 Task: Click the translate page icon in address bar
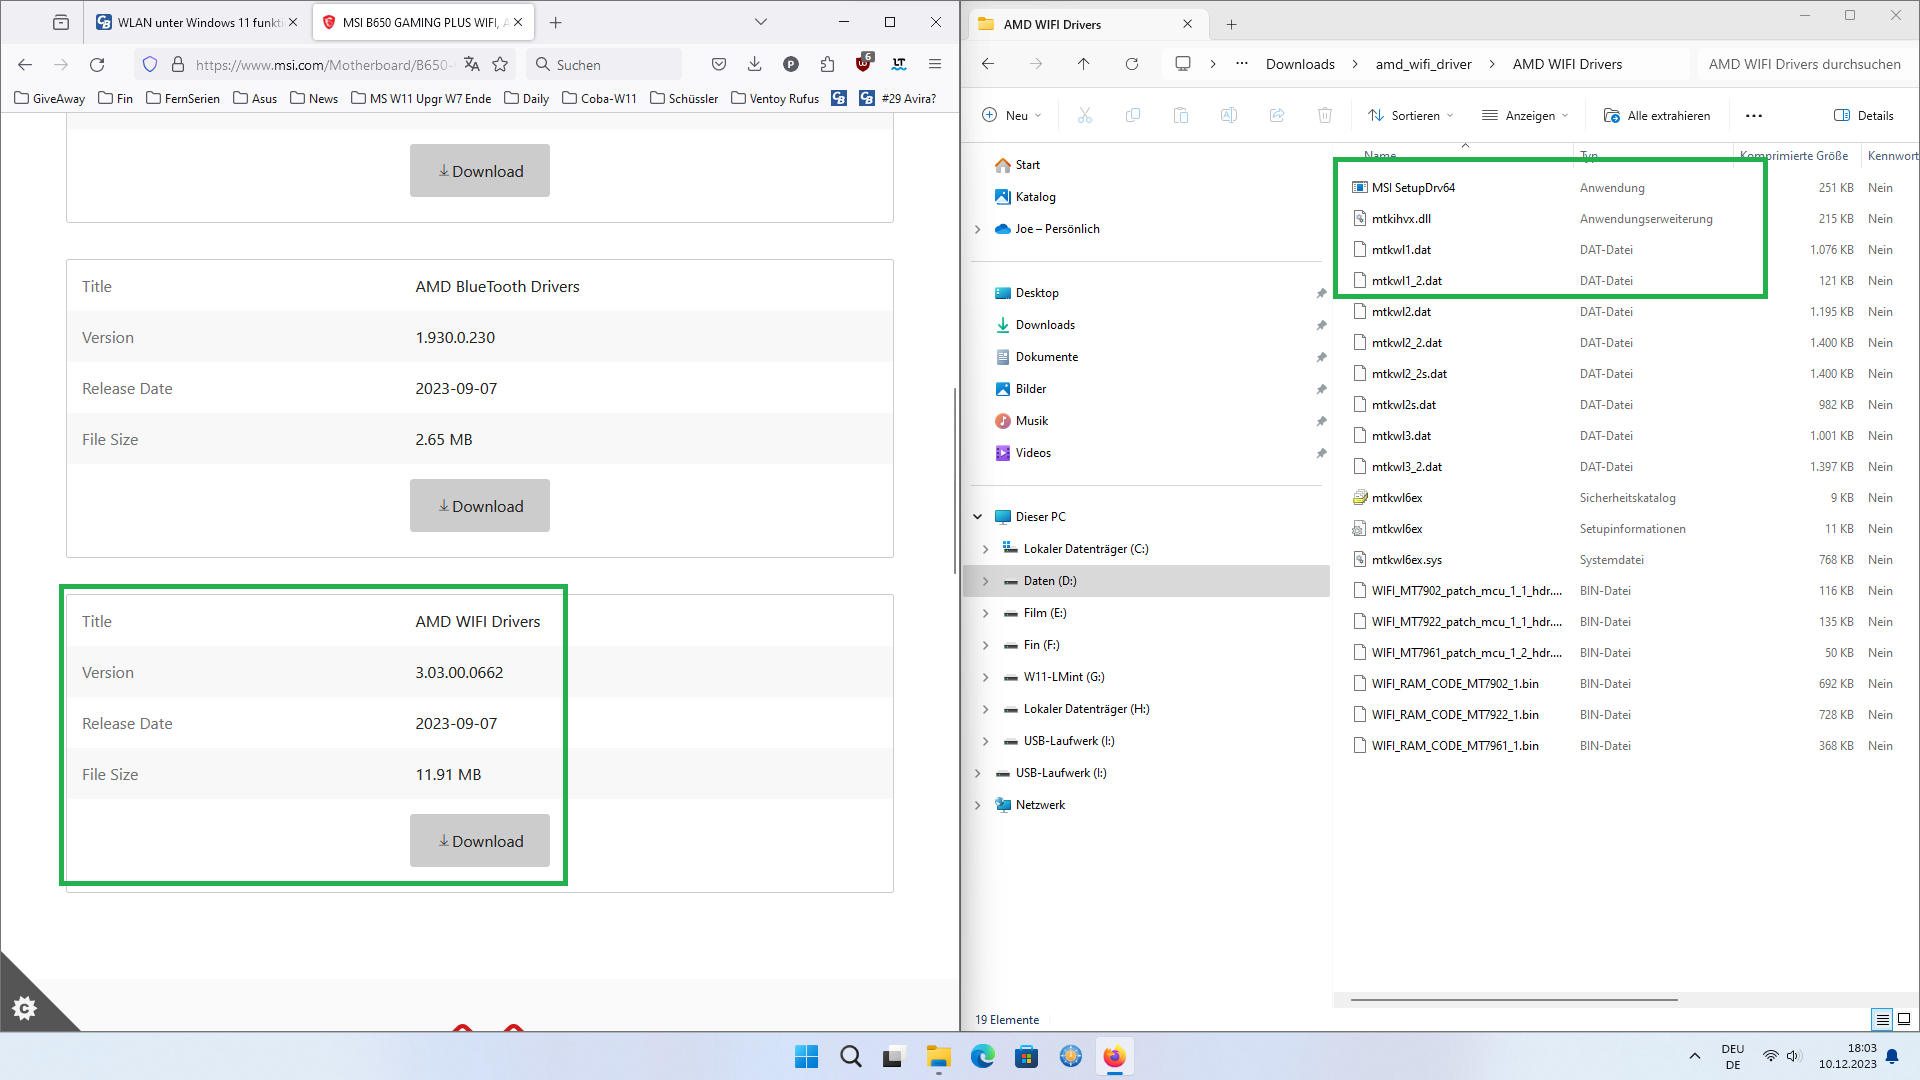pos(472,64)
